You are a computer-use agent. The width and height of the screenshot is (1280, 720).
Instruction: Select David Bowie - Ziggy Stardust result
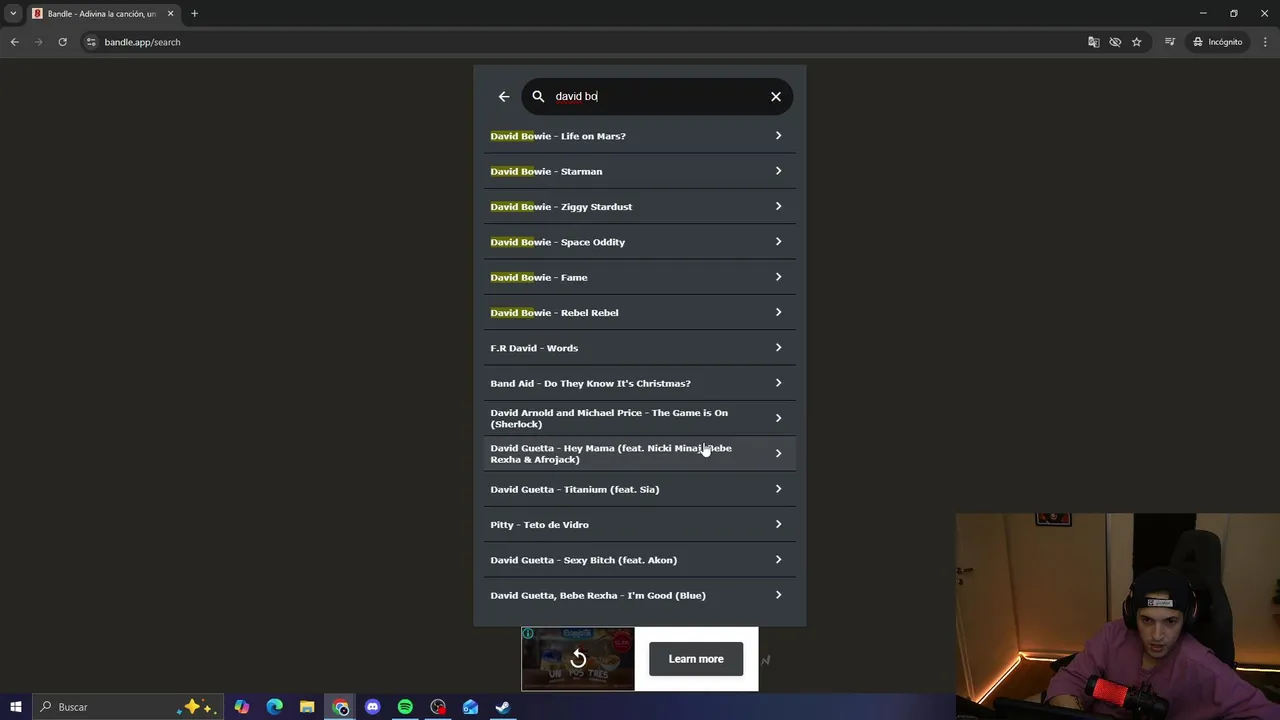click(x=640, y=206)
